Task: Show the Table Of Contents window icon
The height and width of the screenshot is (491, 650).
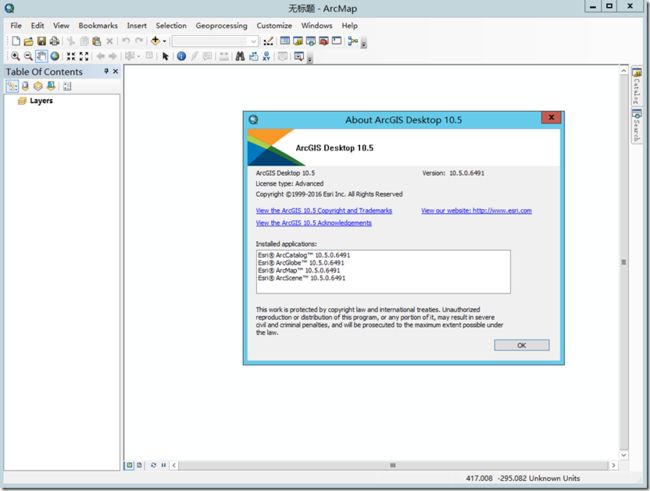Action: click(285, 41)
